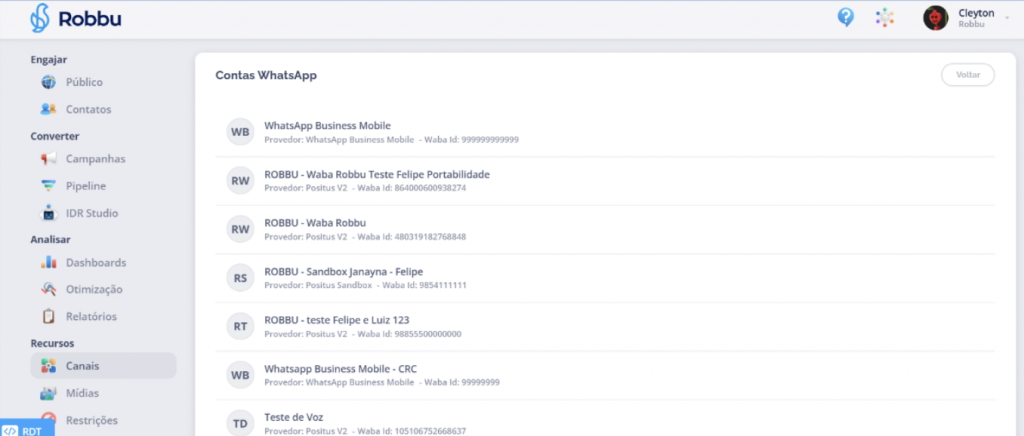Open Mídias in the sidebar
This screenshot has height=436, width=1024.
click(82, 393)
